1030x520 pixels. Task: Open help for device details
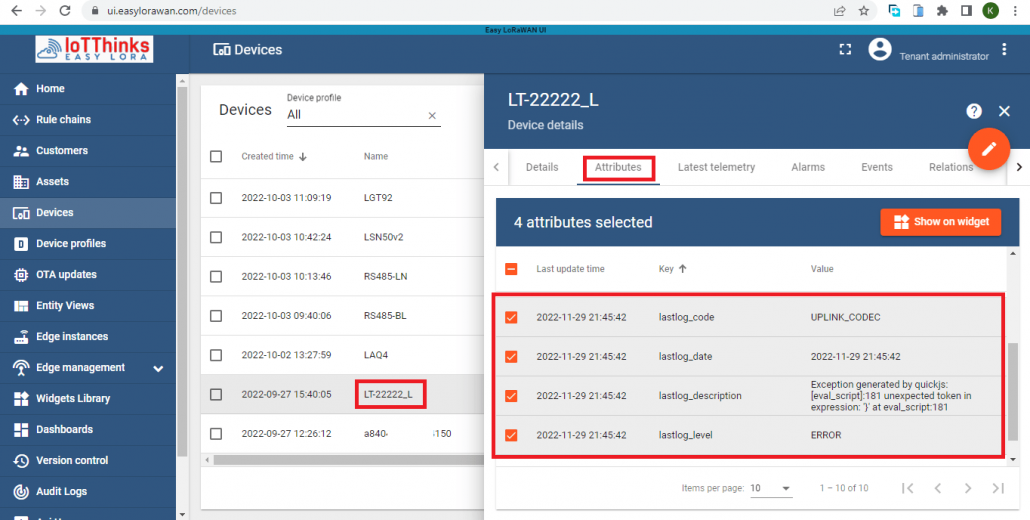point(974,112)
